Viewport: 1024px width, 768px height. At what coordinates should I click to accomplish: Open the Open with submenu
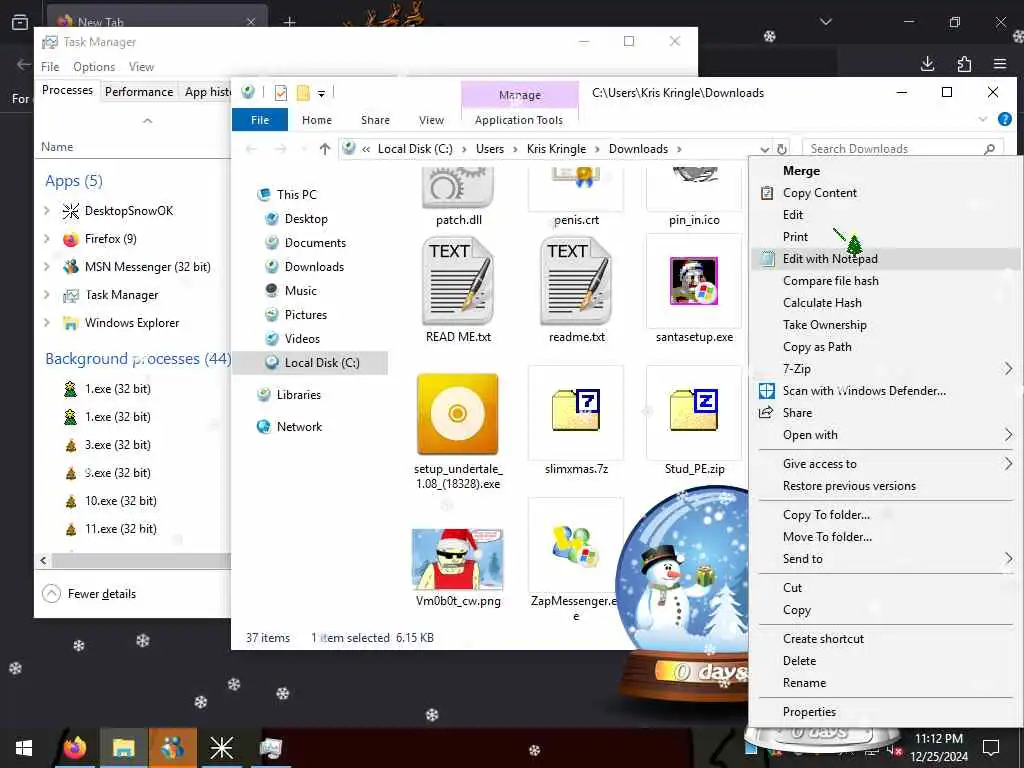coord(885,434)
